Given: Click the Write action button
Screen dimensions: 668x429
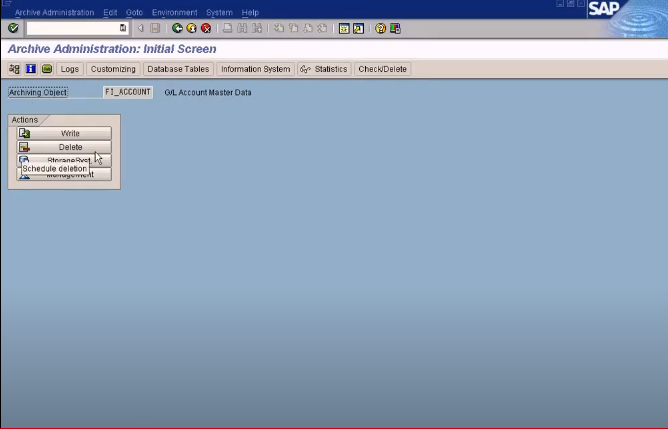Looking at the screenshot, I should point(64,133).
